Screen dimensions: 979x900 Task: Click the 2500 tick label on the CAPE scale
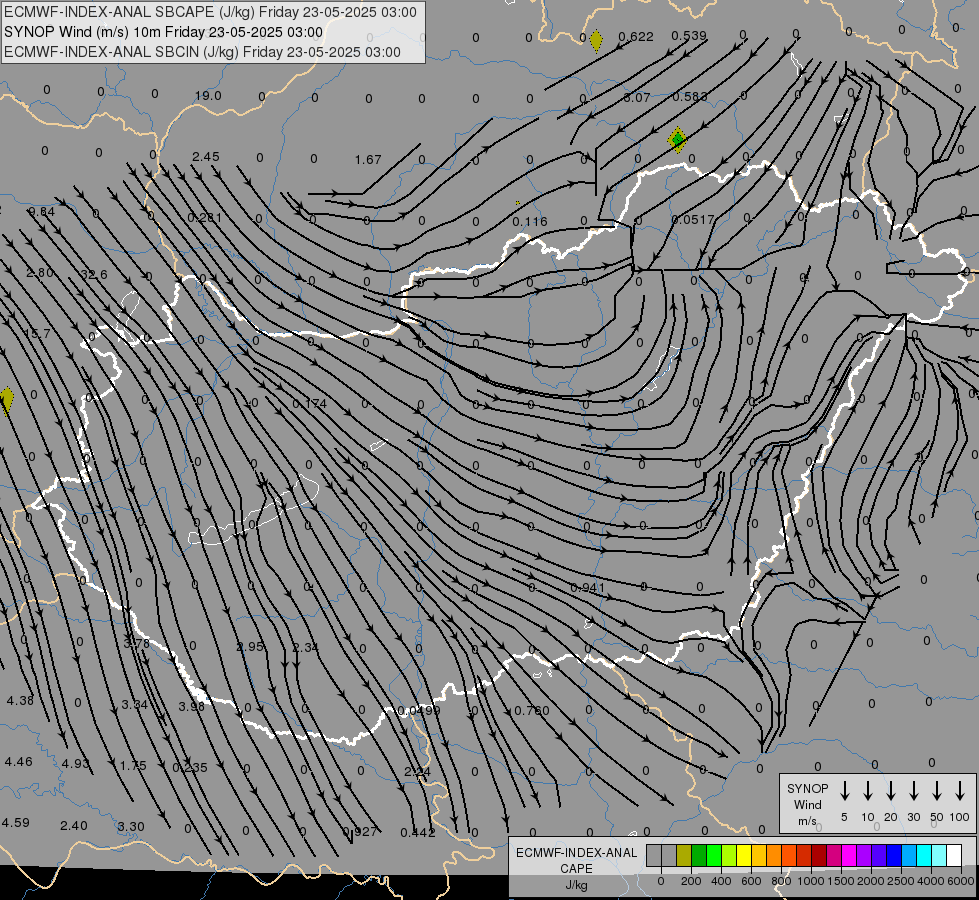pyautogui.click(x=901, y=881)
